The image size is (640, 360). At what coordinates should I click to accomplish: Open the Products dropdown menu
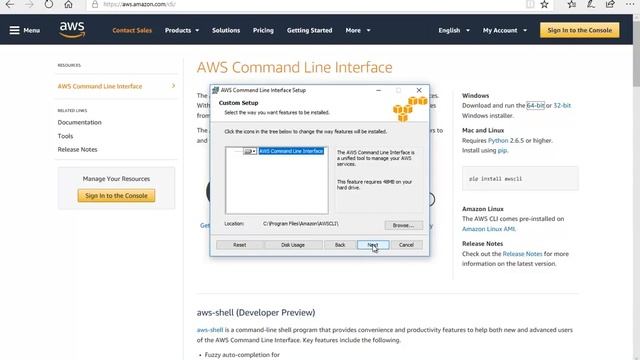[182, 30]
